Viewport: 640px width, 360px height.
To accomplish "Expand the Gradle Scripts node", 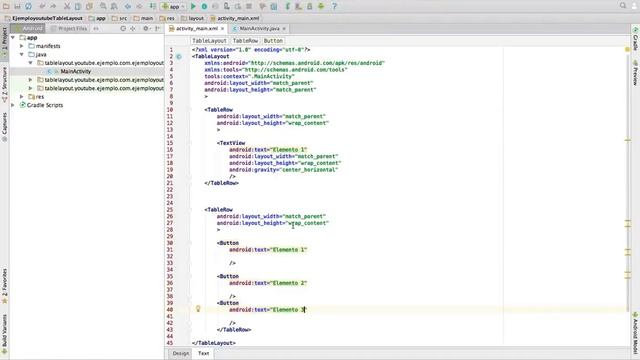I will coord(13,105).
